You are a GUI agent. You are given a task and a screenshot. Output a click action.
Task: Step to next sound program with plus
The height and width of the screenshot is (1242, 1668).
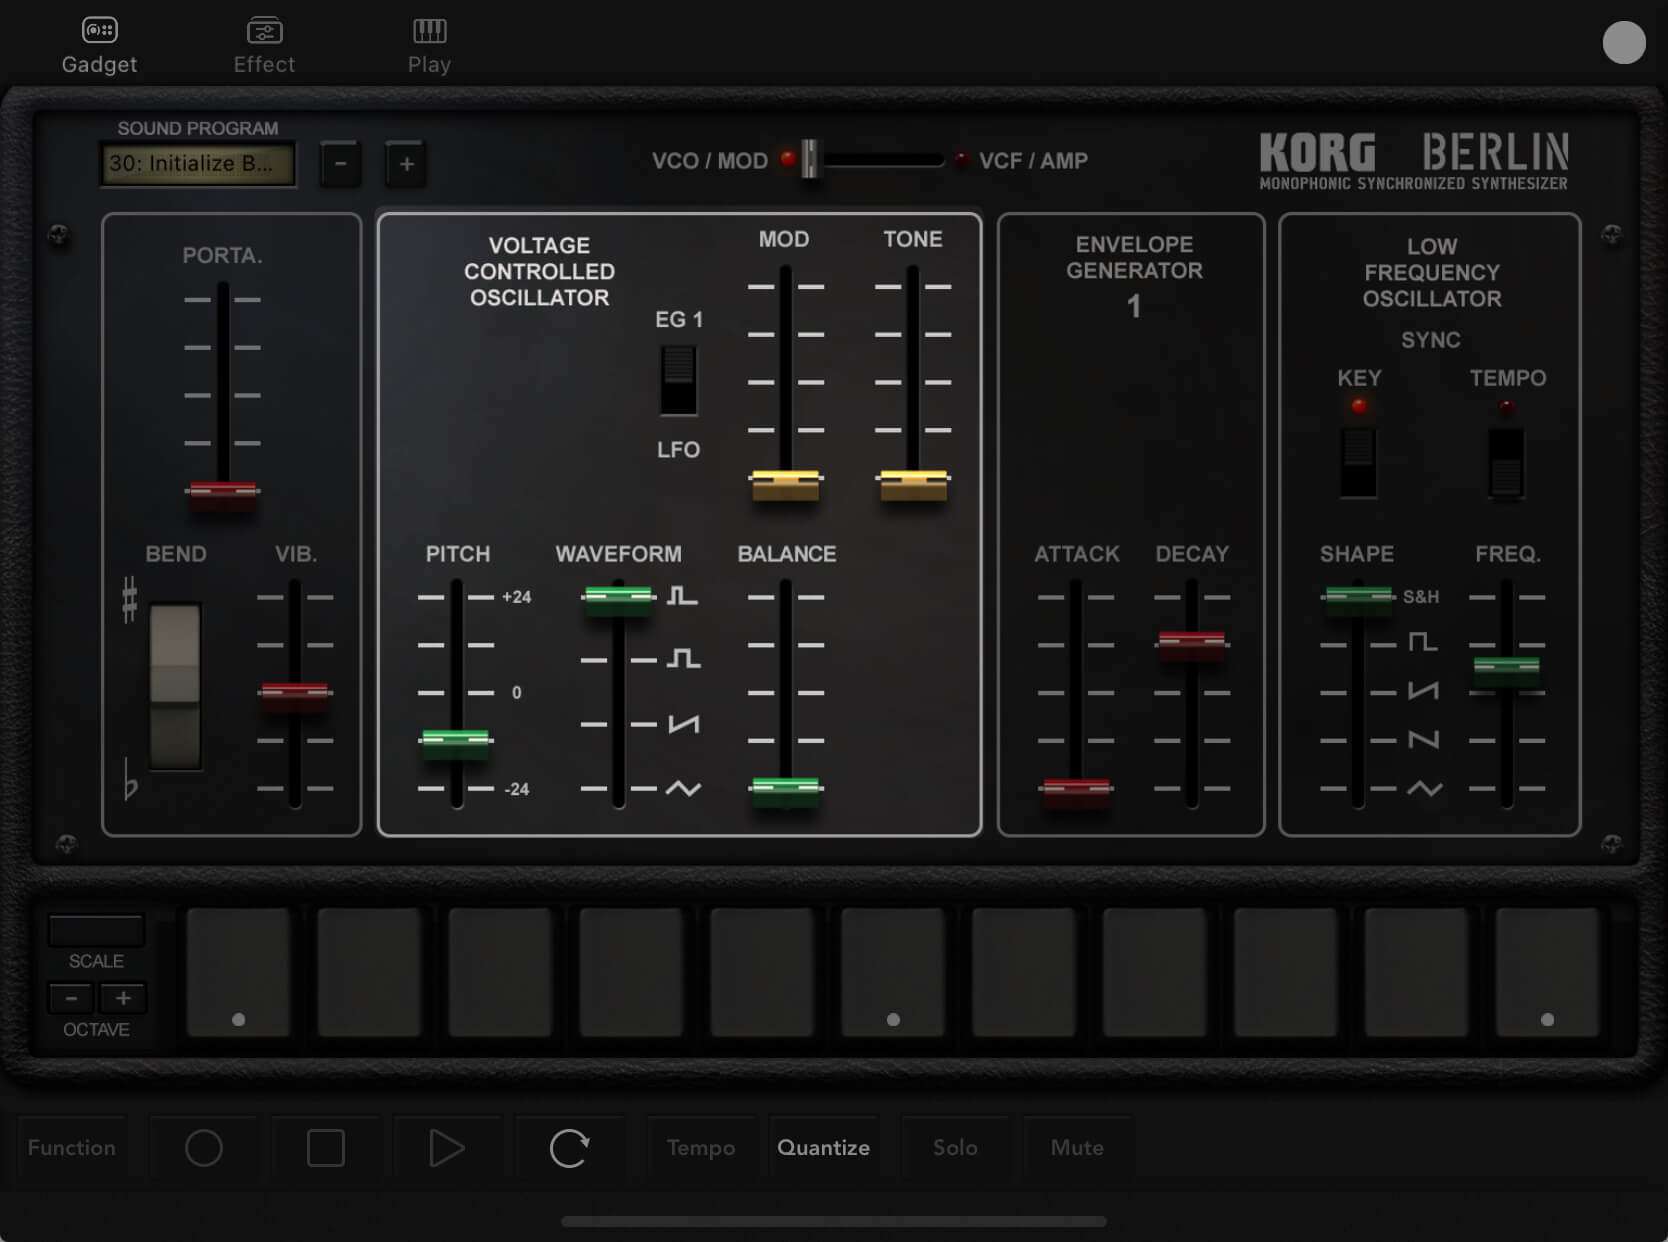tap(406, 164)
